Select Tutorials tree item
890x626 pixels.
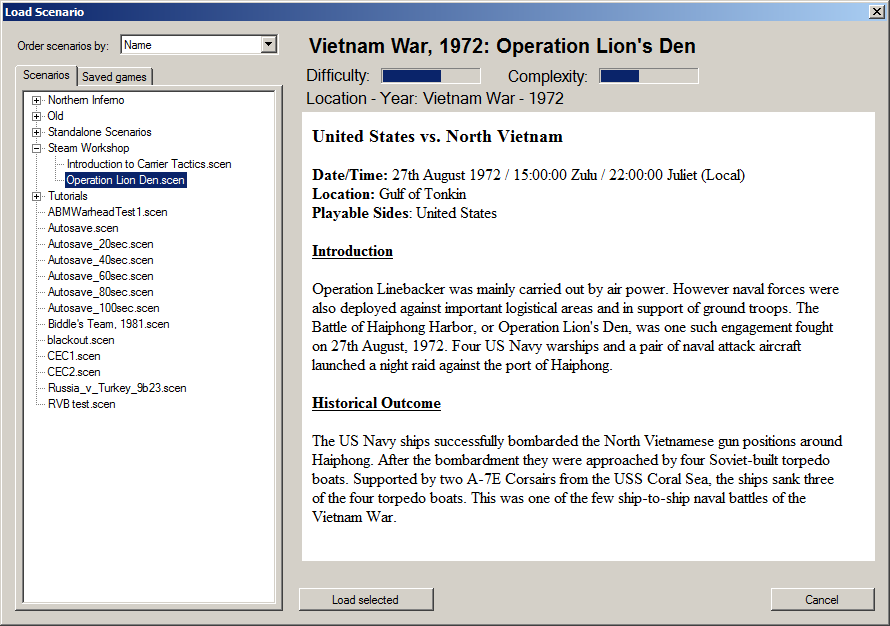point(68,196)
